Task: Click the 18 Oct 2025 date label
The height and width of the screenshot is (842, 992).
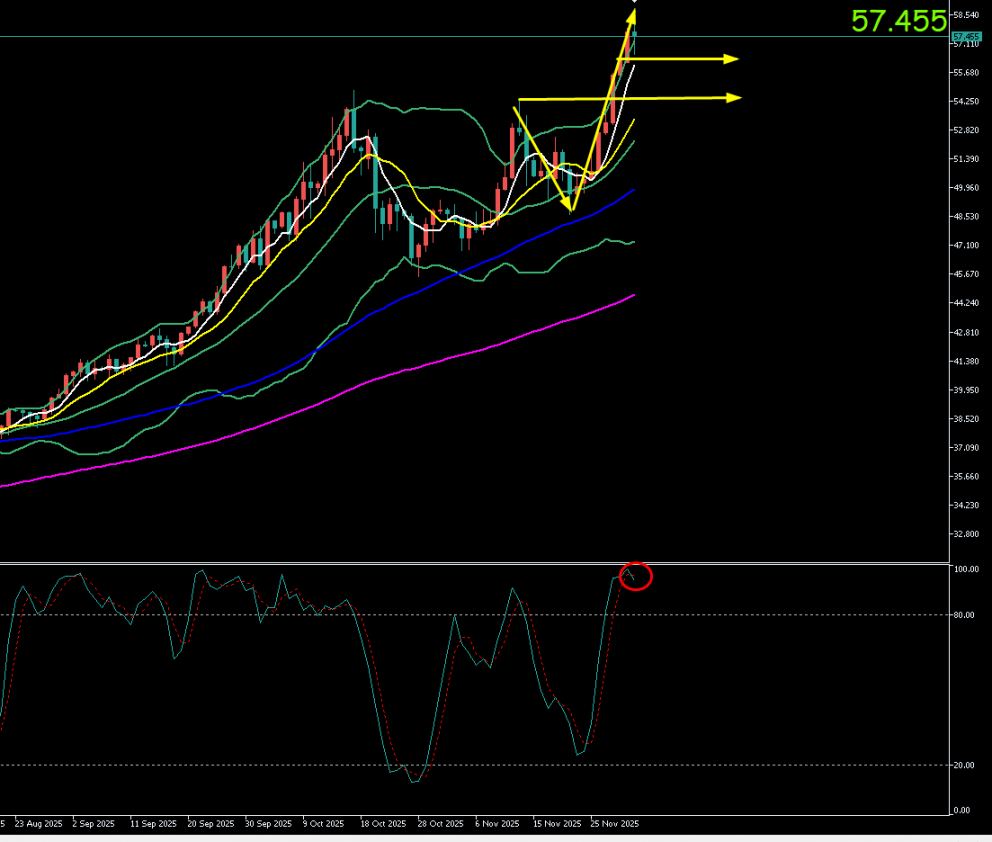Action: tap(382, 824)
